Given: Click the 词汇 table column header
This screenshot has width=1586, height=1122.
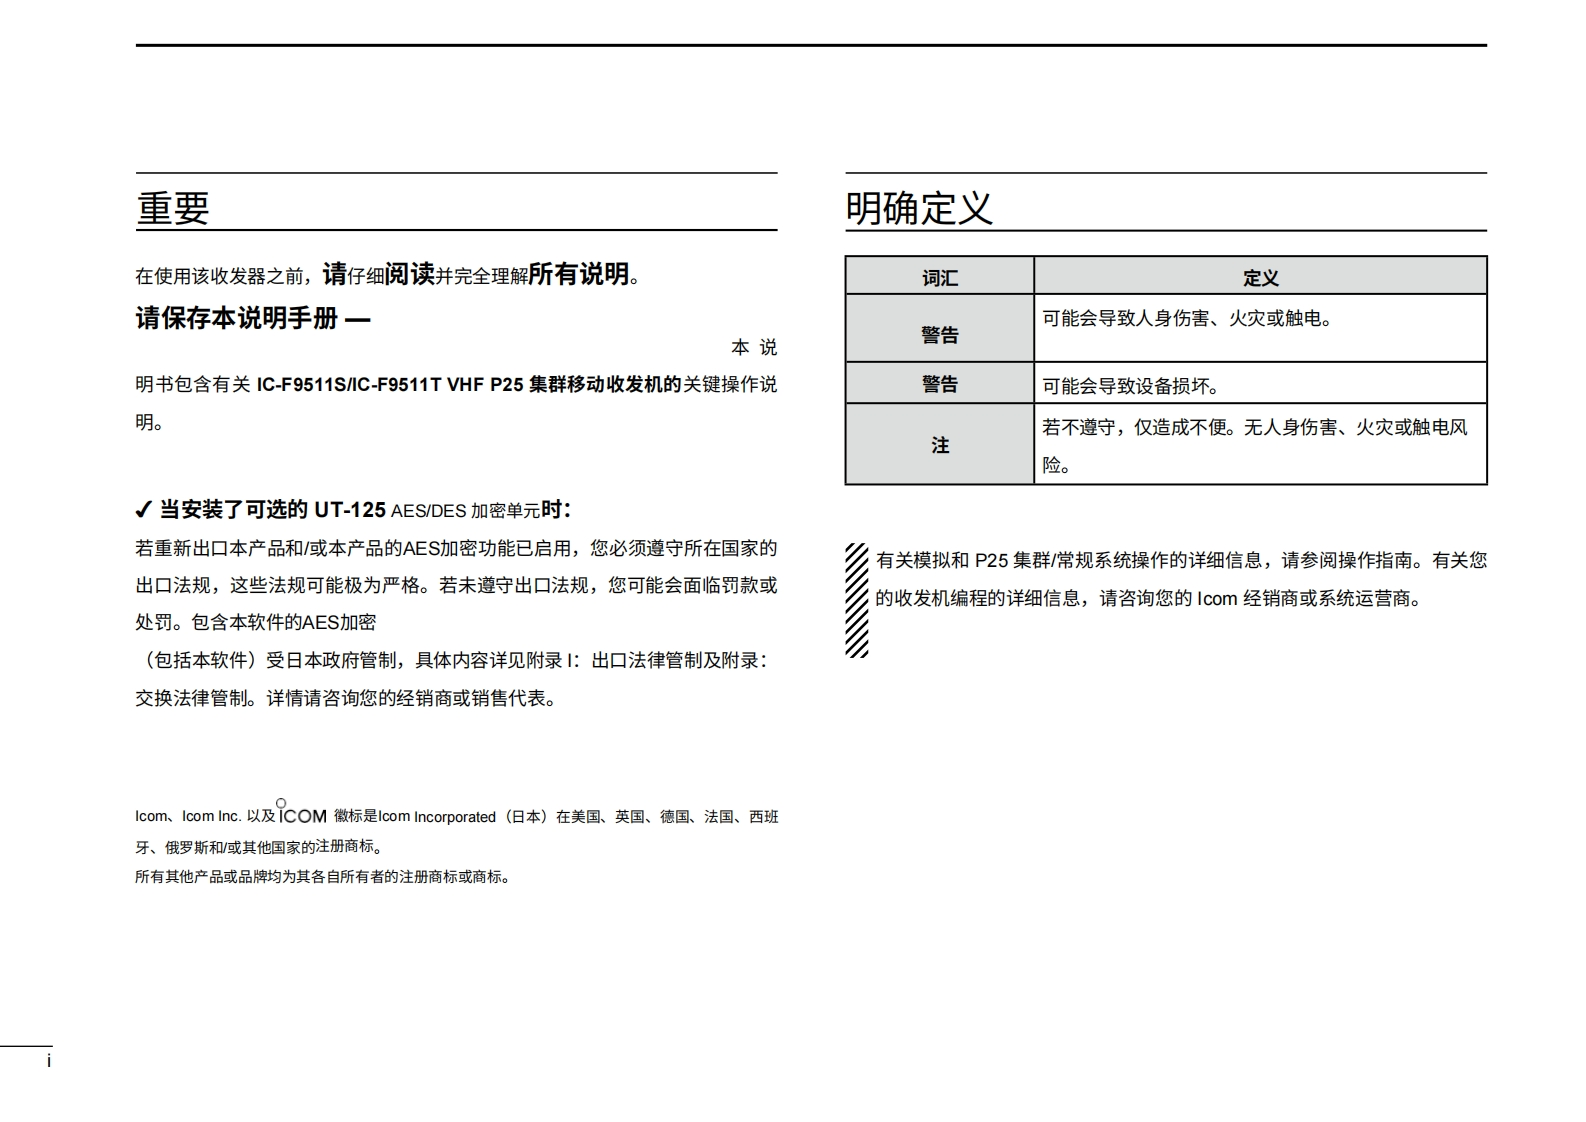Looking at the screenshot, I should coord(939,277).
